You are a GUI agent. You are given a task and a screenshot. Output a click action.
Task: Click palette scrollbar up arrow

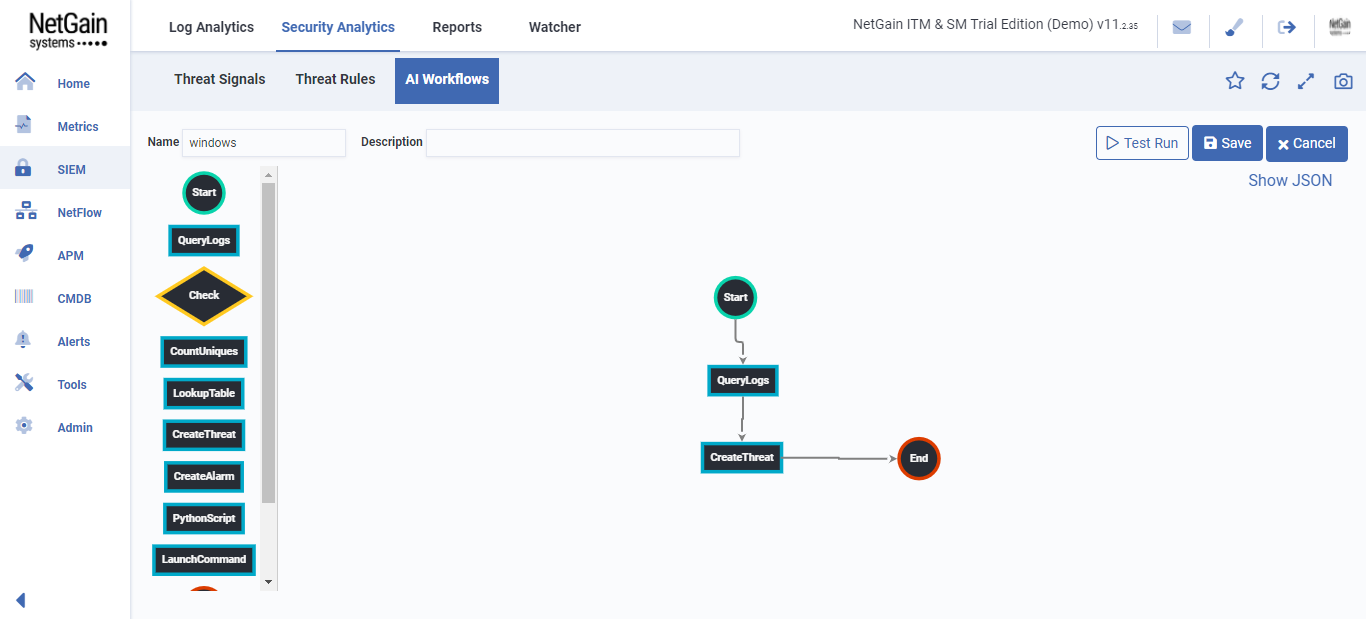tap(268, 175)
